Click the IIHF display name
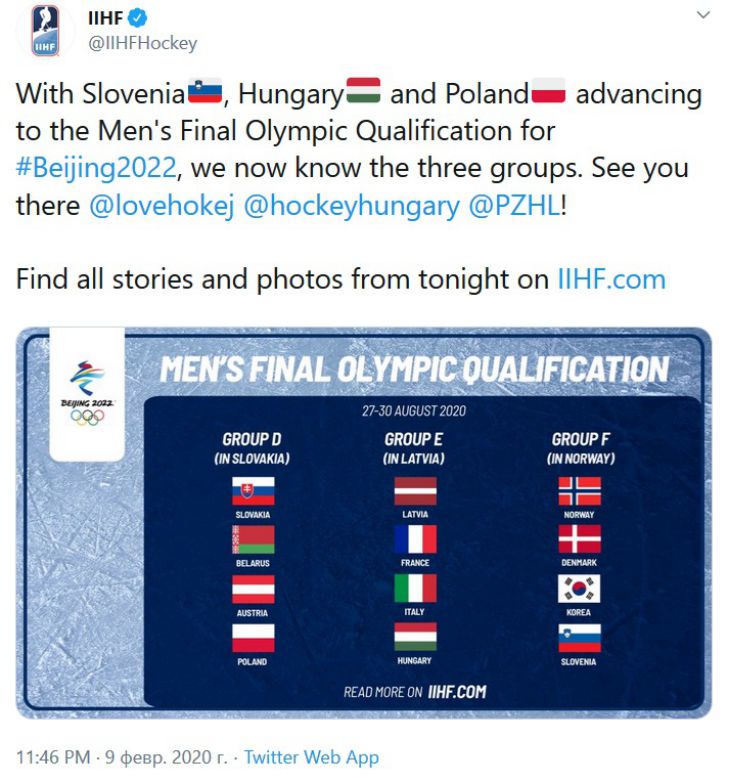 [104, 17]
